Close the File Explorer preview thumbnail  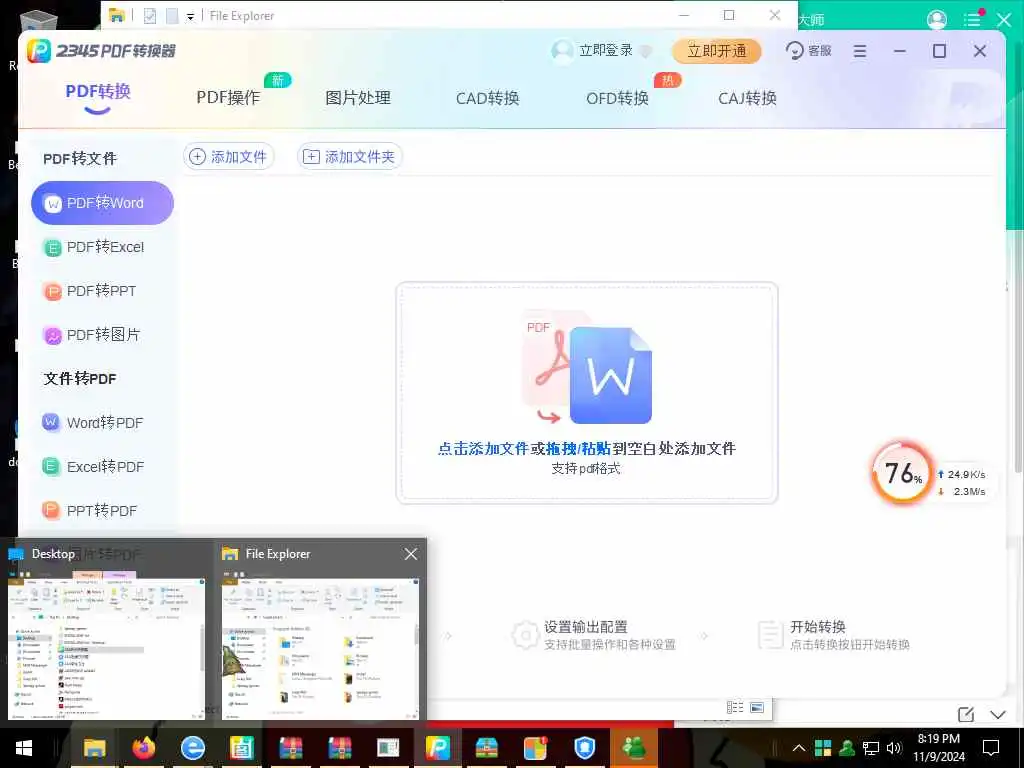coord(411,554)
